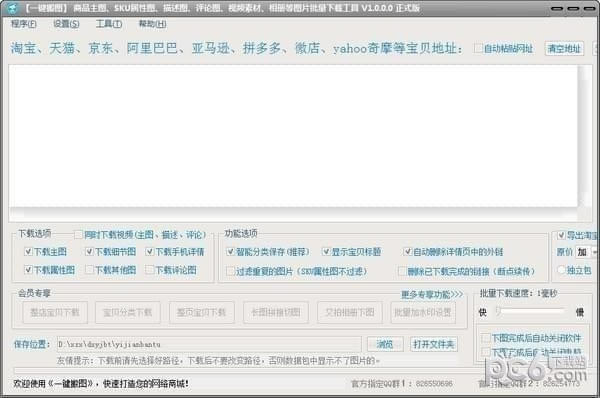Viewport: 600px width, 398px height.
Task: Uncheck the 下载细节图 checkbox
Action: 89,251
